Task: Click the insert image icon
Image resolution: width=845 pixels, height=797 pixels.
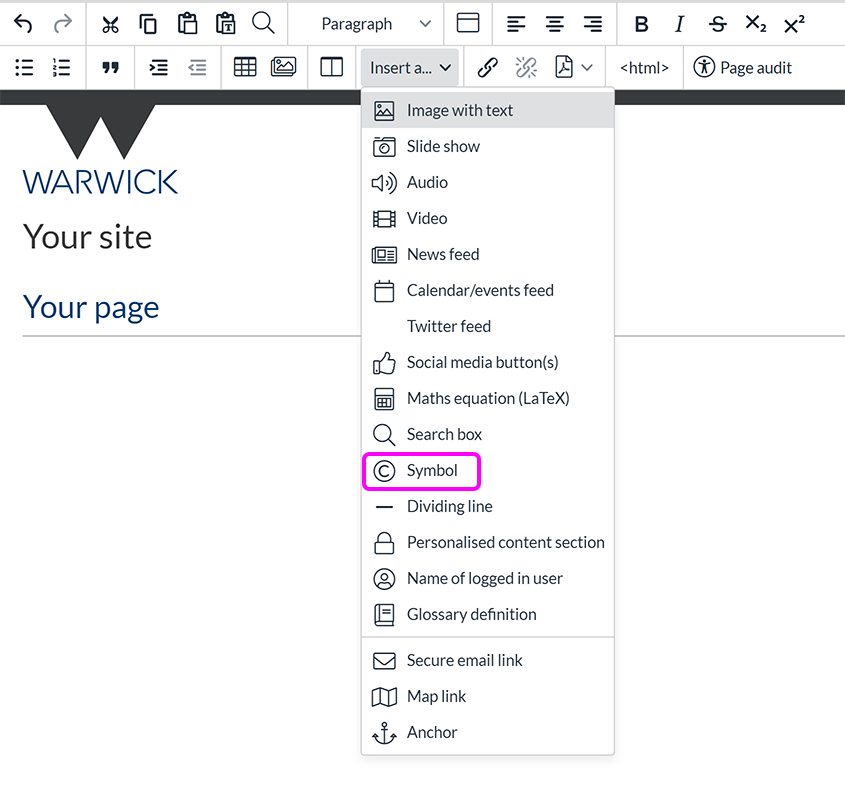Action: (x=283, y=67)
